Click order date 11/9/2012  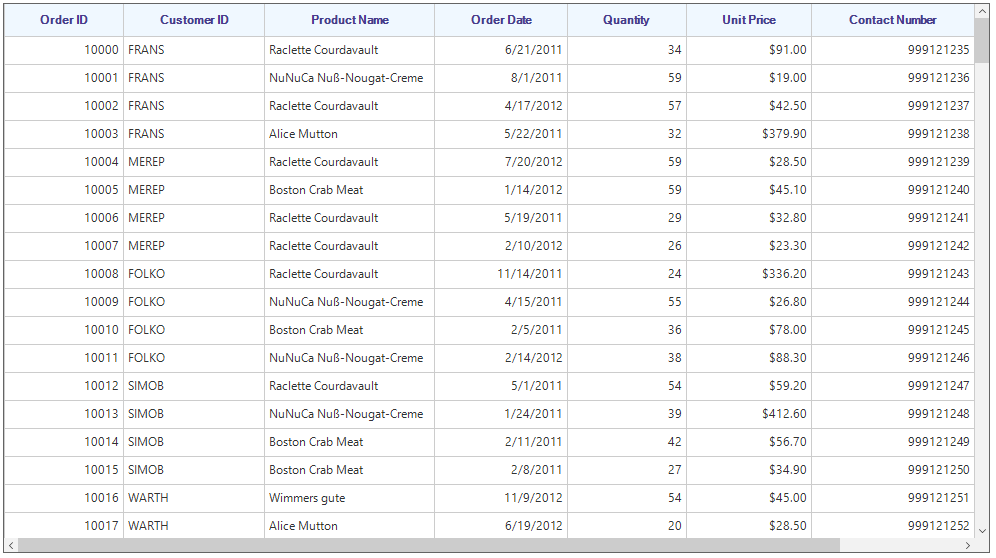tap(501, 497)
